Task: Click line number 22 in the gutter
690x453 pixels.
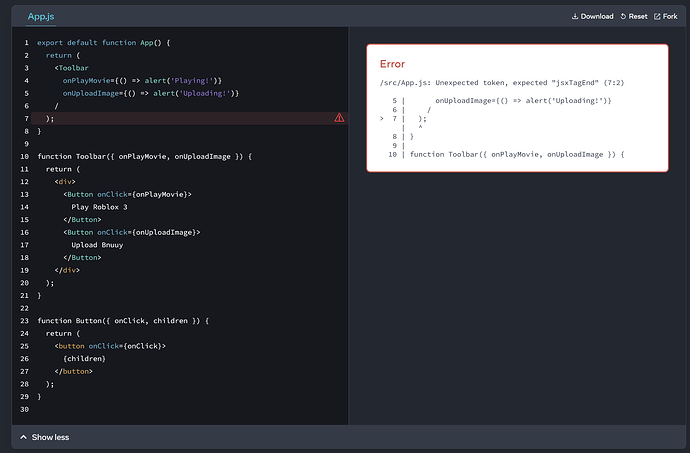Action: tap(24, 308)
